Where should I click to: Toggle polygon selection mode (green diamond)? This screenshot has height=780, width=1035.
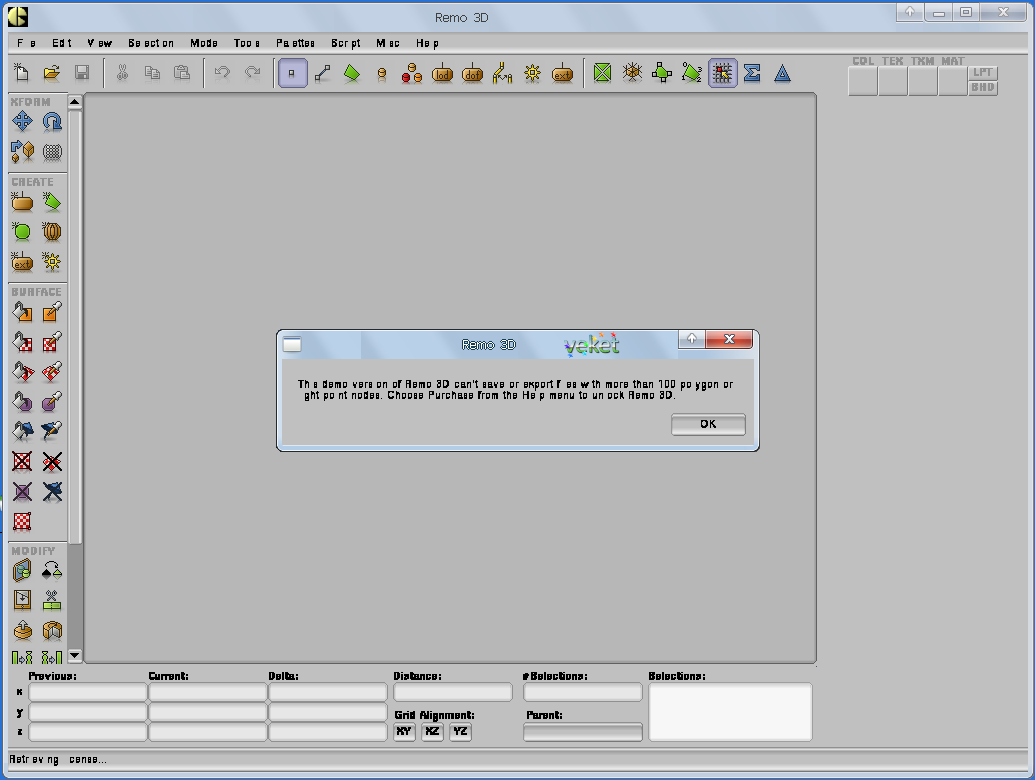[352, 73]
